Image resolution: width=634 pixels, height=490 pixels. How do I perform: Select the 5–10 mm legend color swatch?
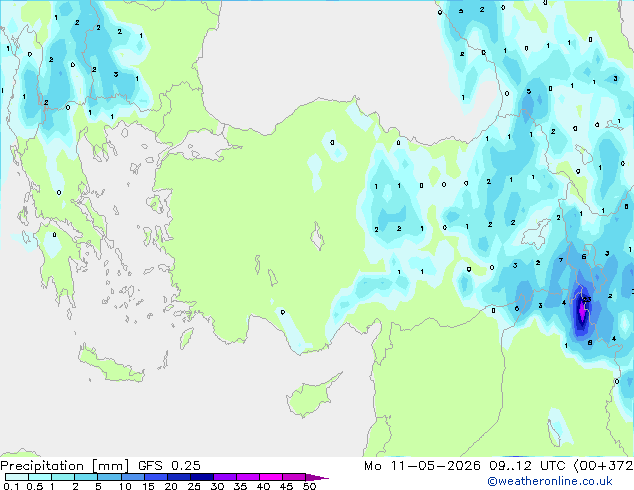[x=109, y=477]
